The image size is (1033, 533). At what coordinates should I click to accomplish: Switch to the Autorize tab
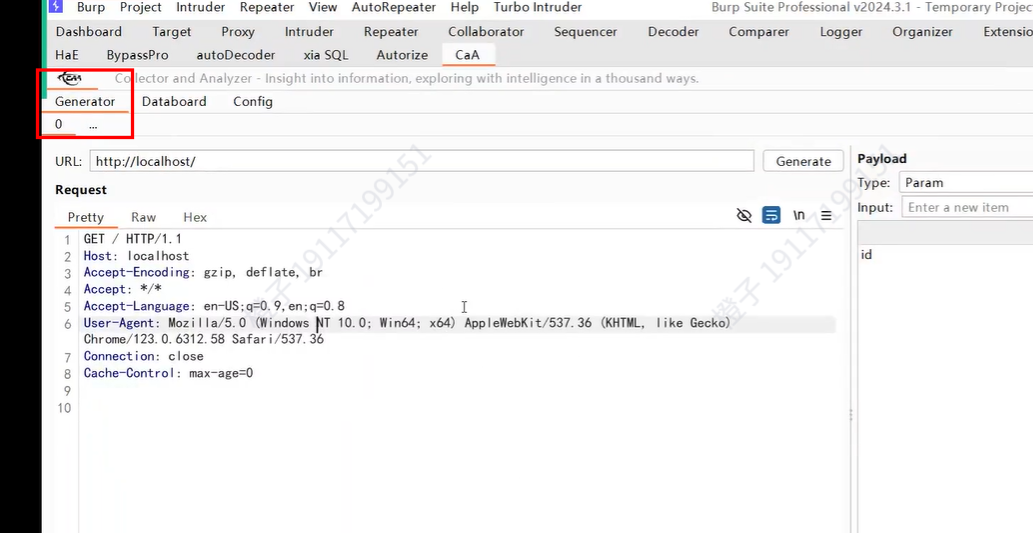pos(402,55)
